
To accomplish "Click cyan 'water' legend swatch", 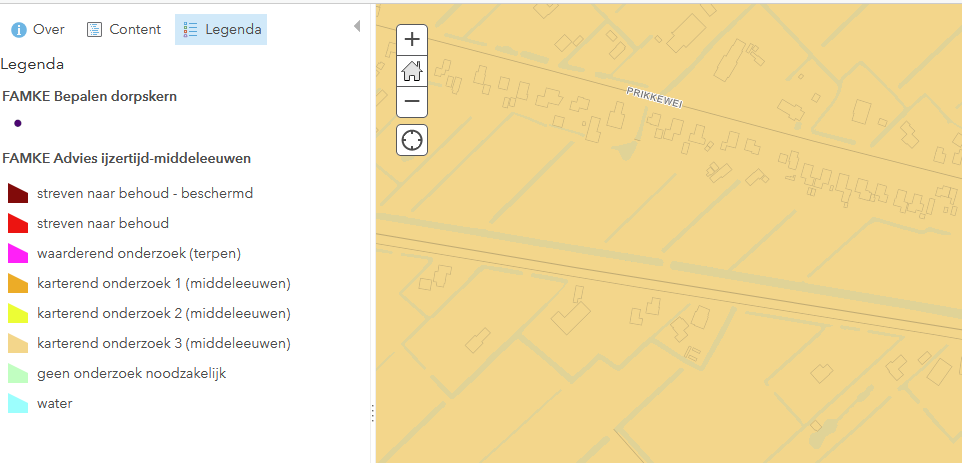I will click(18, 403).
